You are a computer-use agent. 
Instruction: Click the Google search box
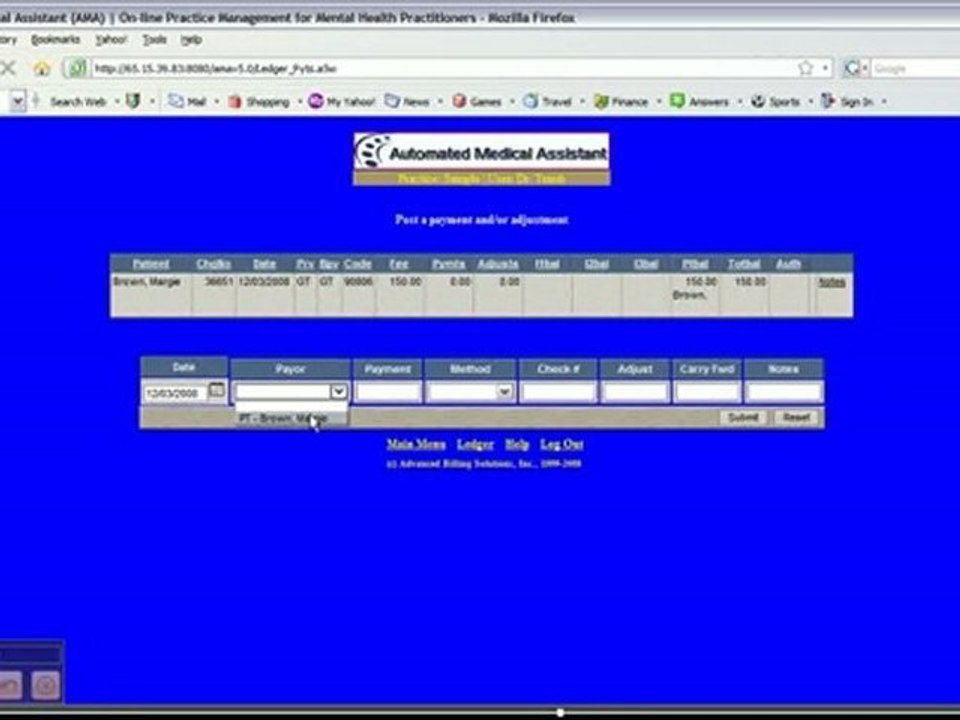click(x=915, y=68)
